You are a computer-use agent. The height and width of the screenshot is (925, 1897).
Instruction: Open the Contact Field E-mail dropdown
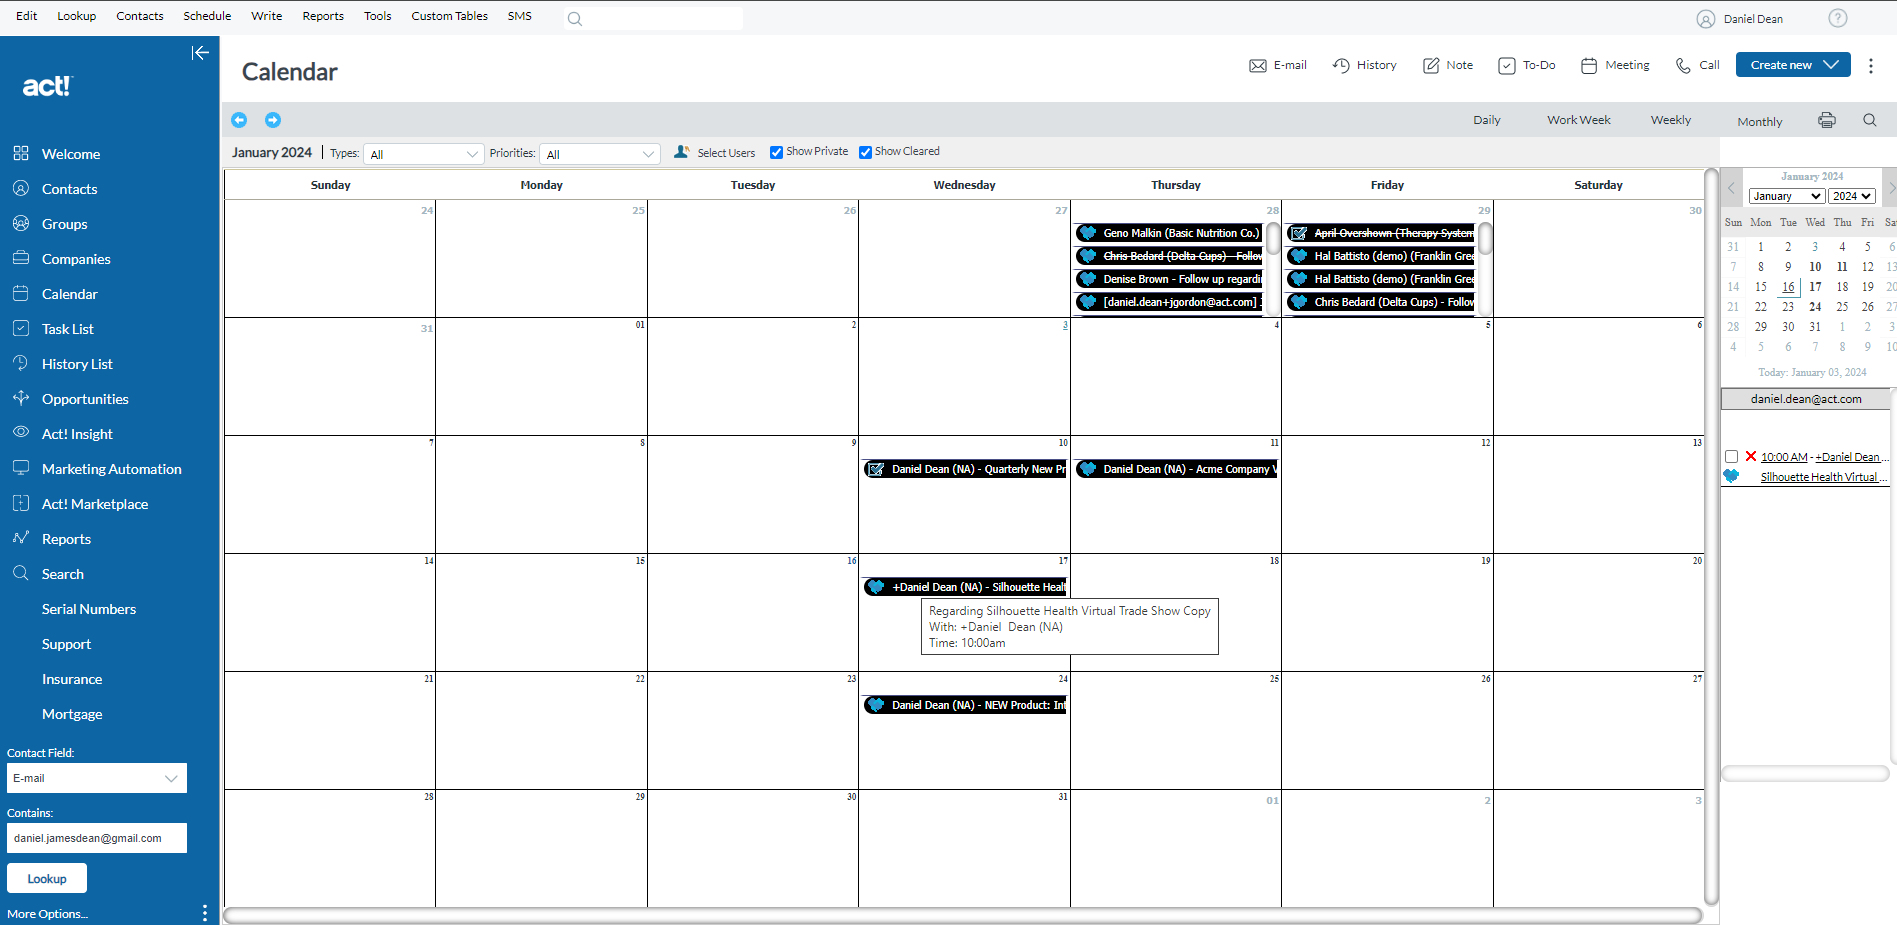97,778
